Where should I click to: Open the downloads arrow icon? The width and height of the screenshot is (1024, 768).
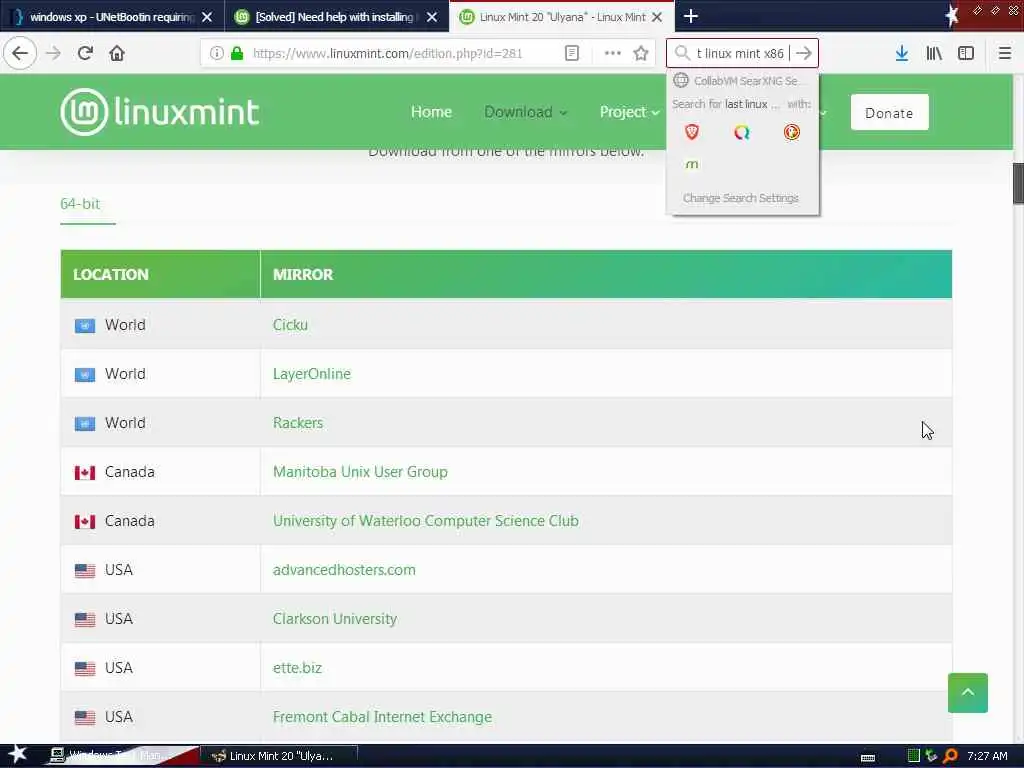[902, 53]
